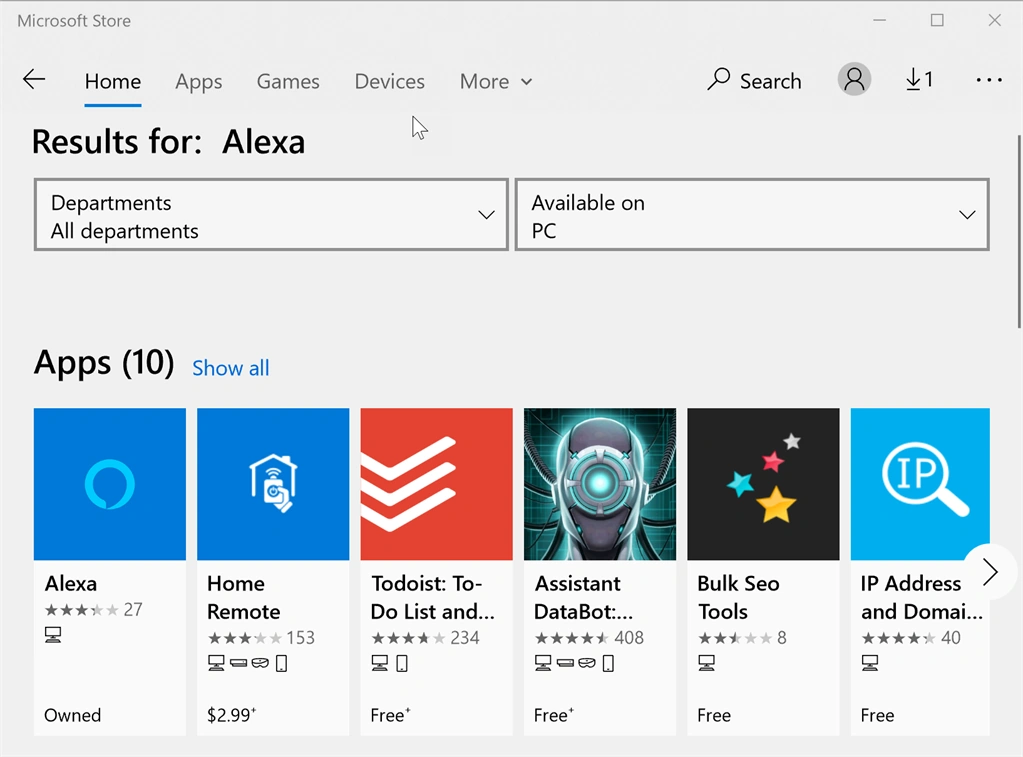Click the Search magnifier icon
This screenshot has width=1023, height=757.
[718, 79]
